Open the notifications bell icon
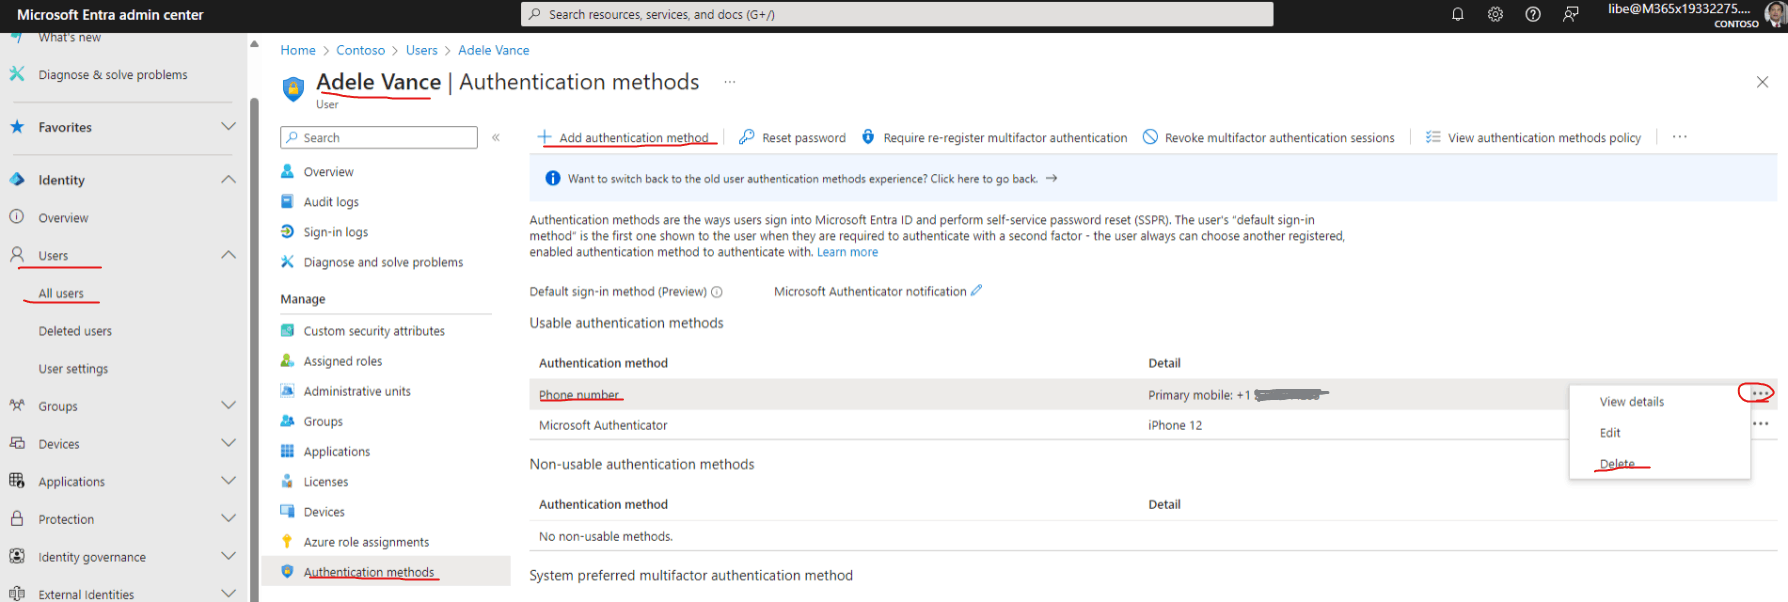The image size is (1788, 602). [x=1457, y=14]
